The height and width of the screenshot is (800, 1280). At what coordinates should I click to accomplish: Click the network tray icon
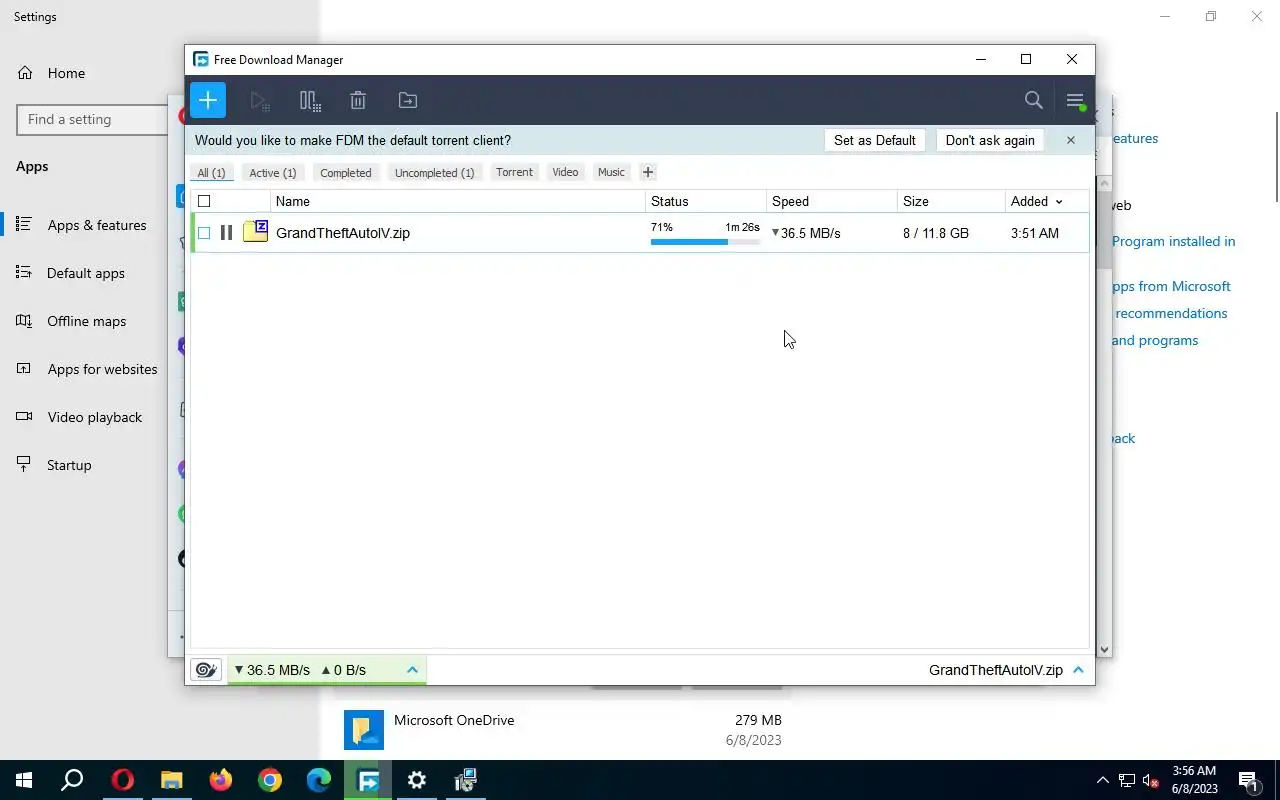(x=1127, y=780)
